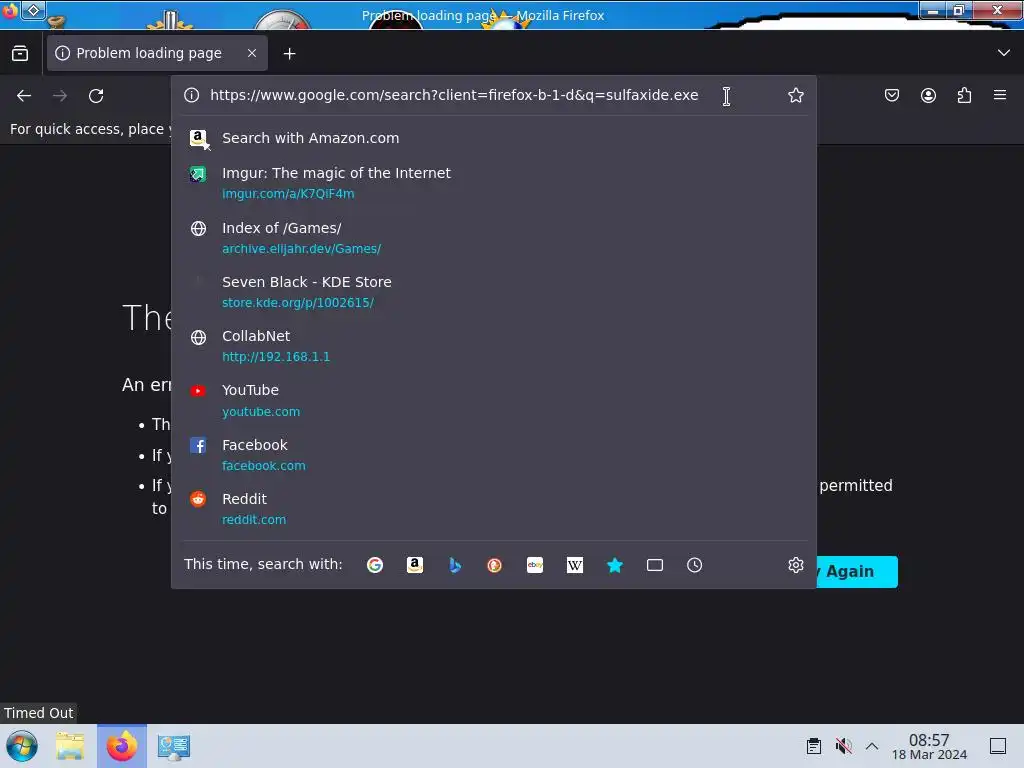
Task: Open Firefox View icon left of tabs
Action: 20,54
